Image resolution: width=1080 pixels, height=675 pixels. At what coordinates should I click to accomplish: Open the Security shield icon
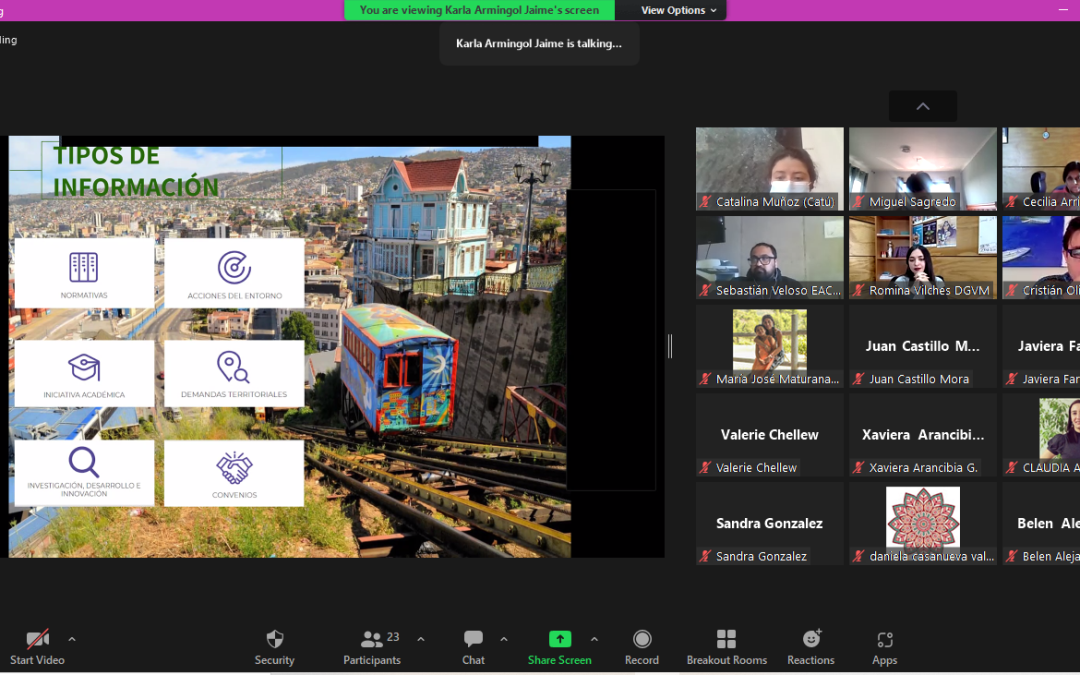pos(274,639)
